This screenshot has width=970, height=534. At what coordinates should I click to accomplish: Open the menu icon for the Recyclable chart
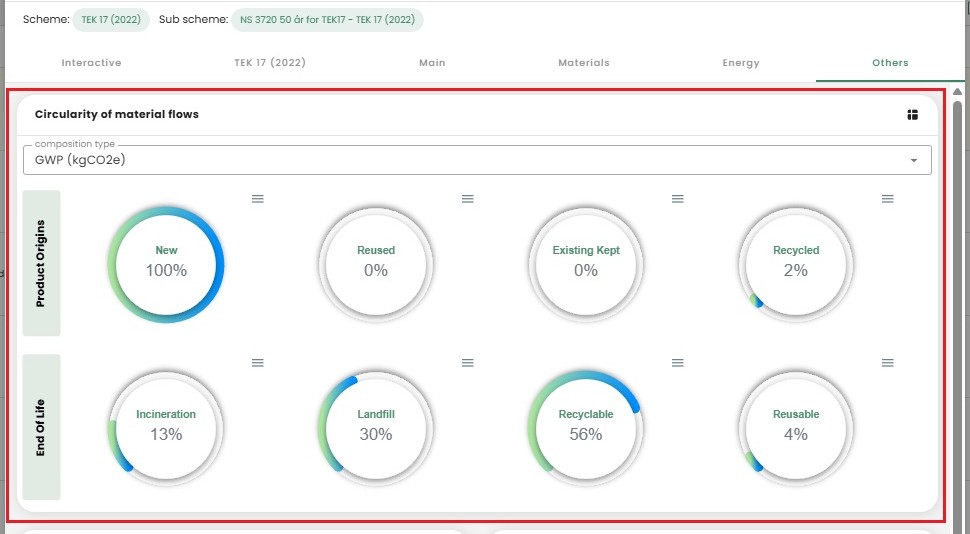pos(677,363)
